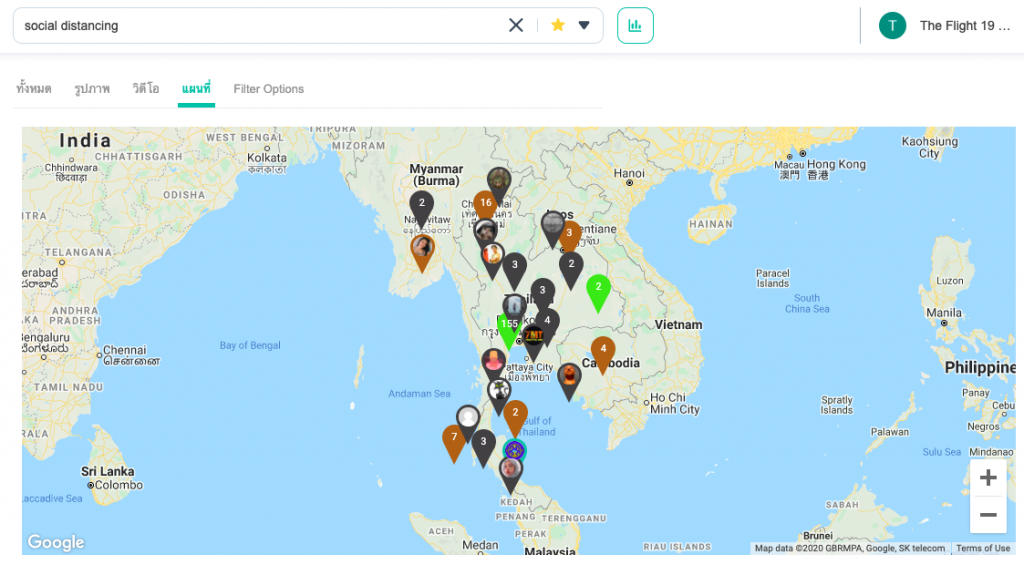The image size is (1024, 565).
Task: Click the Manila city label
Action: (944, 313)
